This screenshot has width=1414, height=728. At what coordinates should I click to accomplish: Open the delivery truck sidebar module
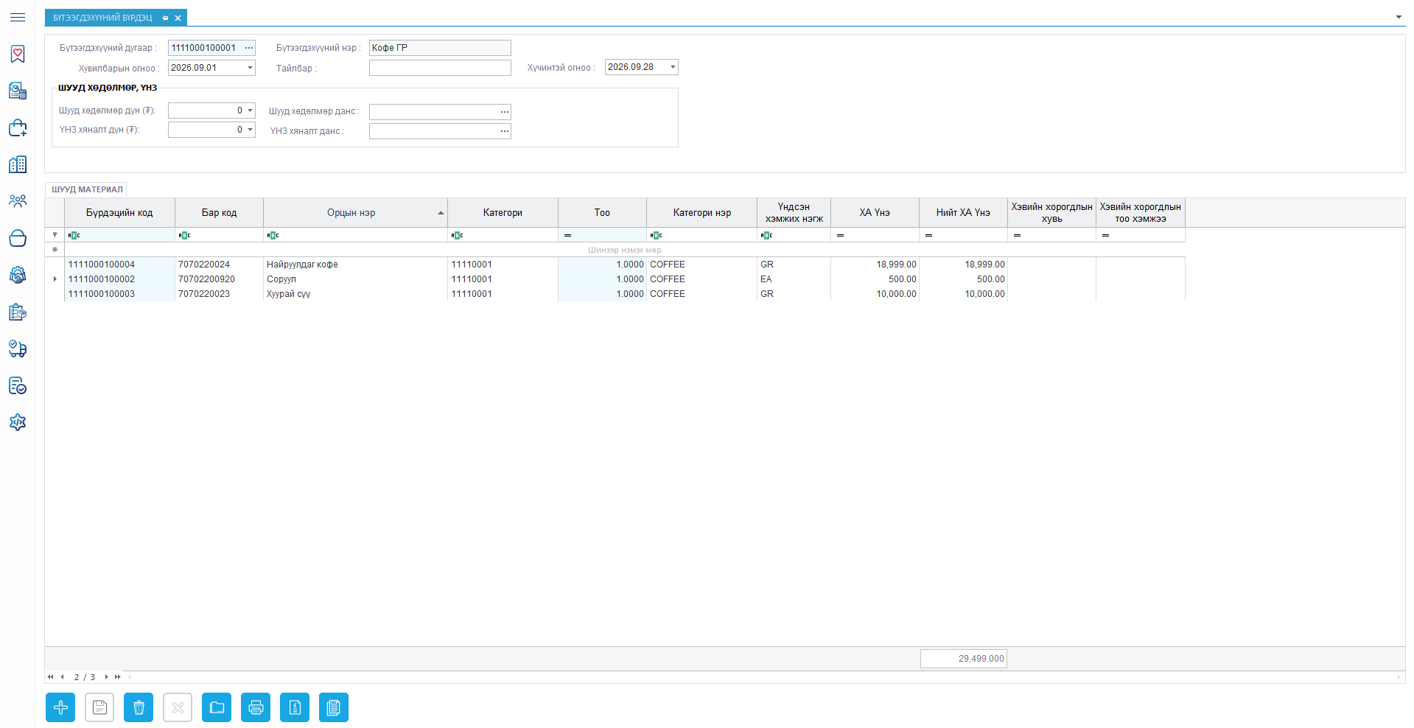17,349
